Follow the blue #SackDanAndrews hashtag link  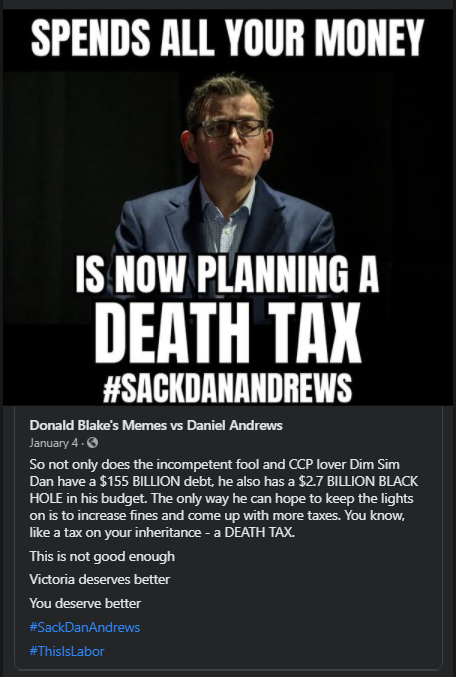click(85, 627)
